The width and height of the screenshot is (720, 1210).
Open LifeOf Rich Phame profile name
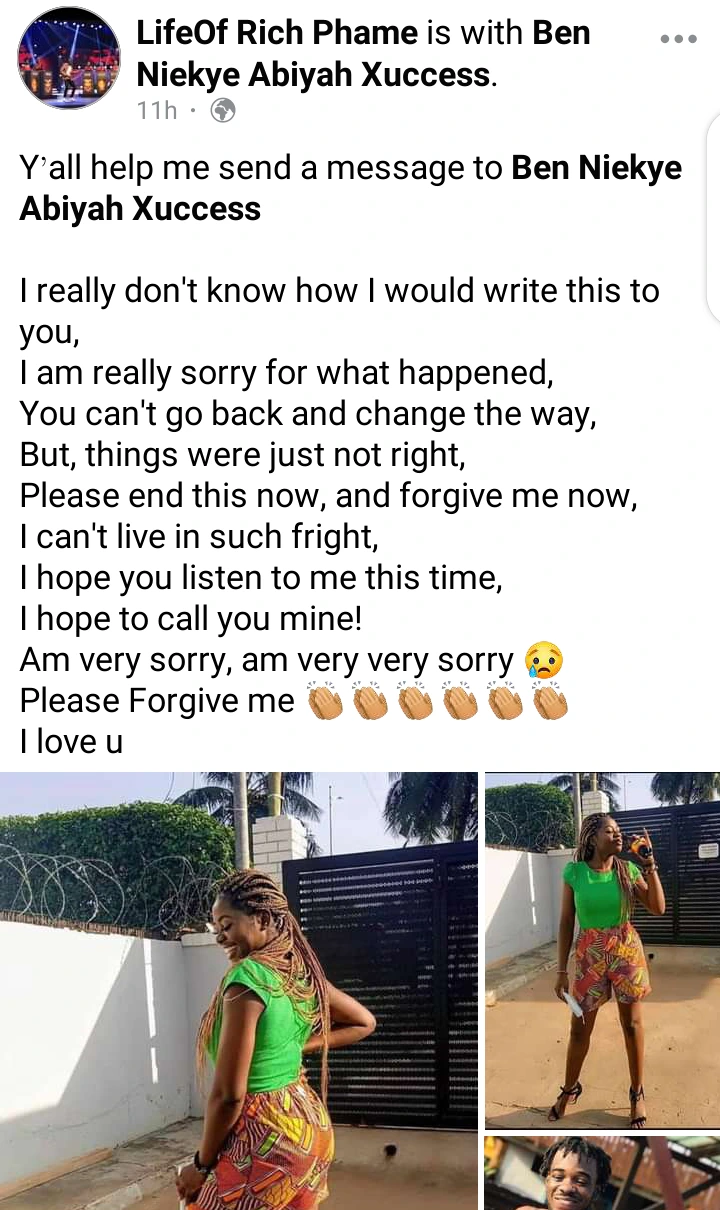coord(278,33)
